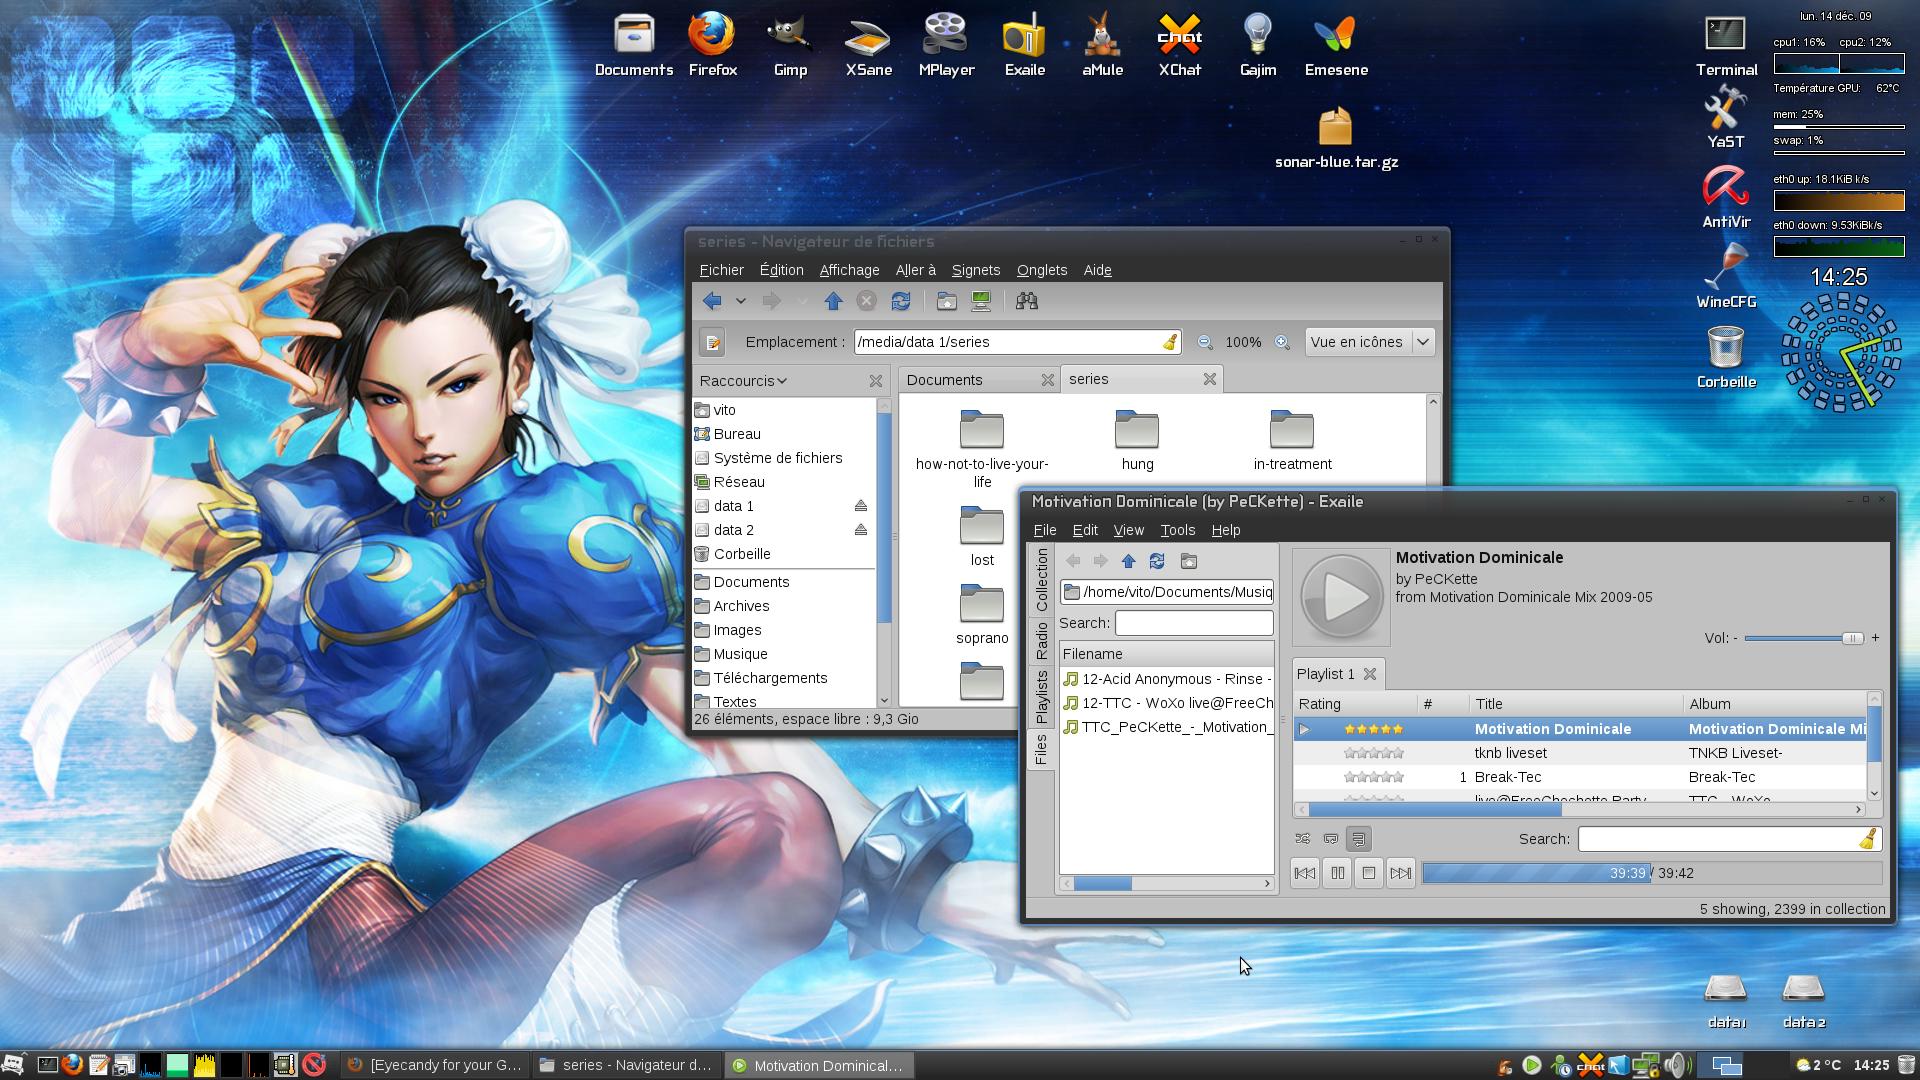Eject the data 1 volume
The width and height of the screenshot is (1920, 1080).
(x=861, y=506)
